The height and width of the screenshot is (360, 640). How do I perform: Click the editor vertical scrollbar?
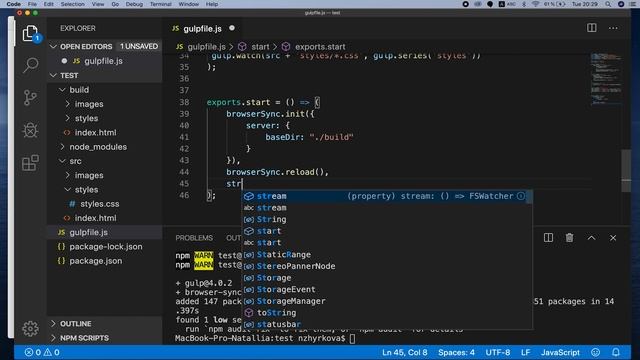(x=626, y=171)
